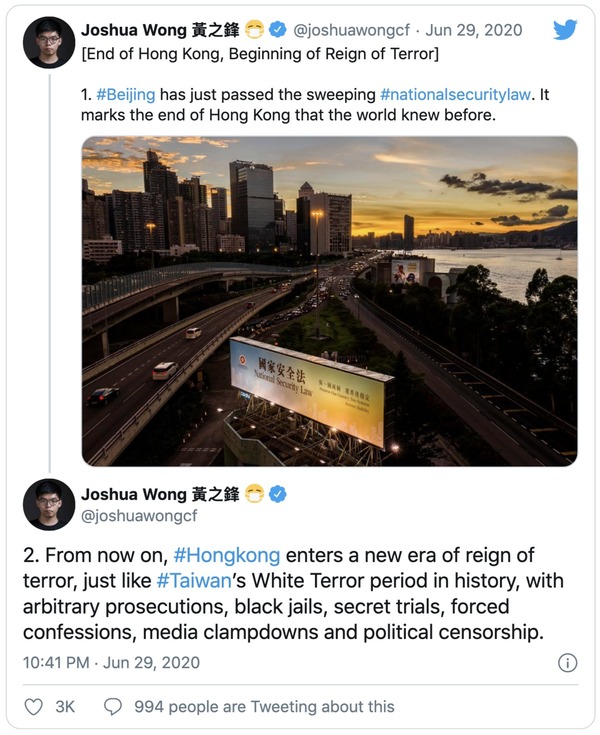The height and width of the screenshot is (735, 600).
Task: Click the verified badge in second tweet
Action: coord(280,494)
